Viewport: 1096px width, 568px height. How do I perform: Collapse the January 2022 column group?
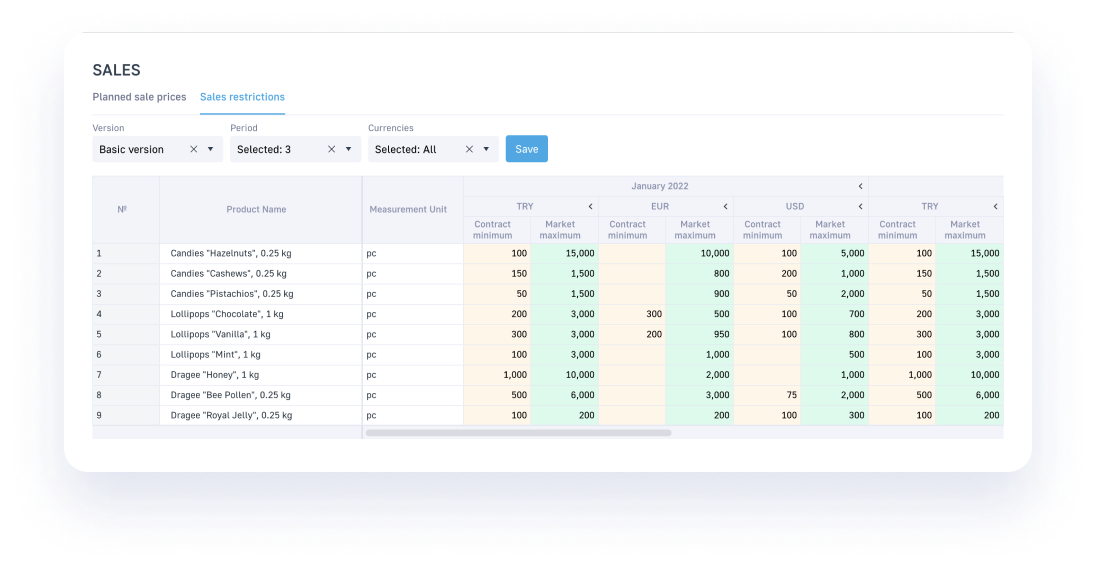coord(860,186)
